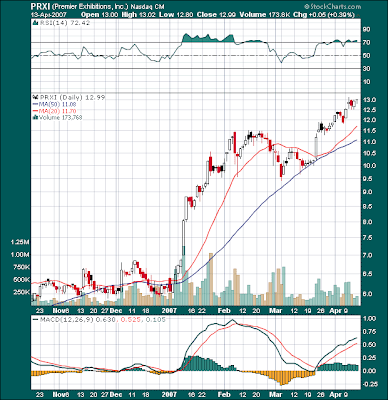This screenshot has width=388, height=400.
Task: Click the 250K volume axis label
Action: tap(22, 292)
